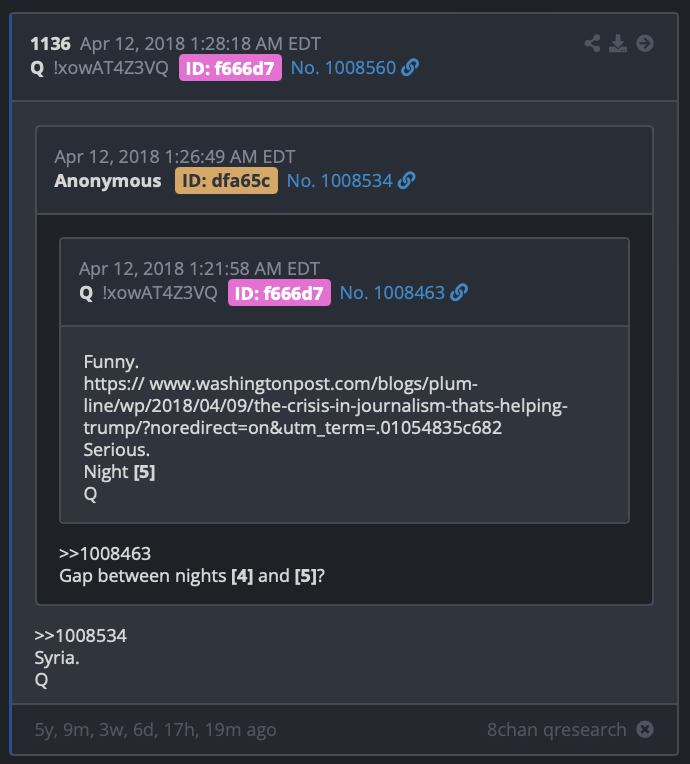Click the 8chan qresearch source label
Screen dimensions: 690x764
(556, 729)
